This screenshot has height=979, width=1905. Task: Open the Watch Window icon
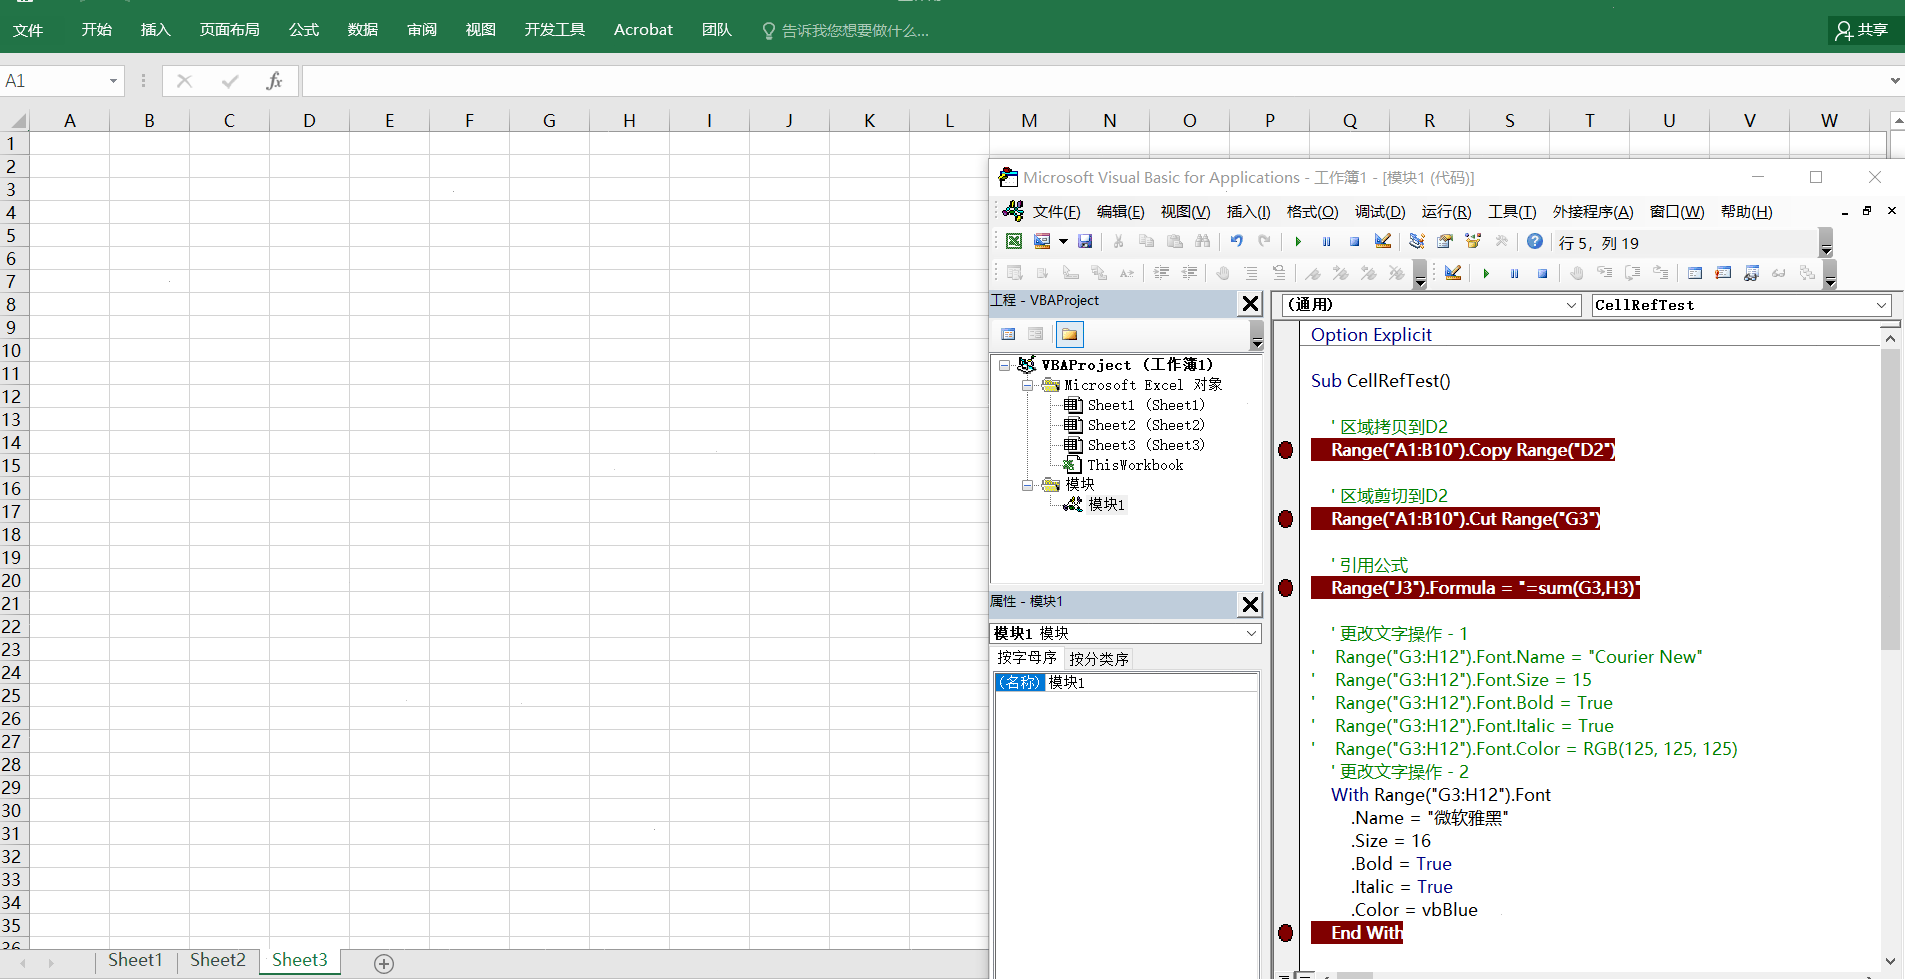coord(1751,273)
